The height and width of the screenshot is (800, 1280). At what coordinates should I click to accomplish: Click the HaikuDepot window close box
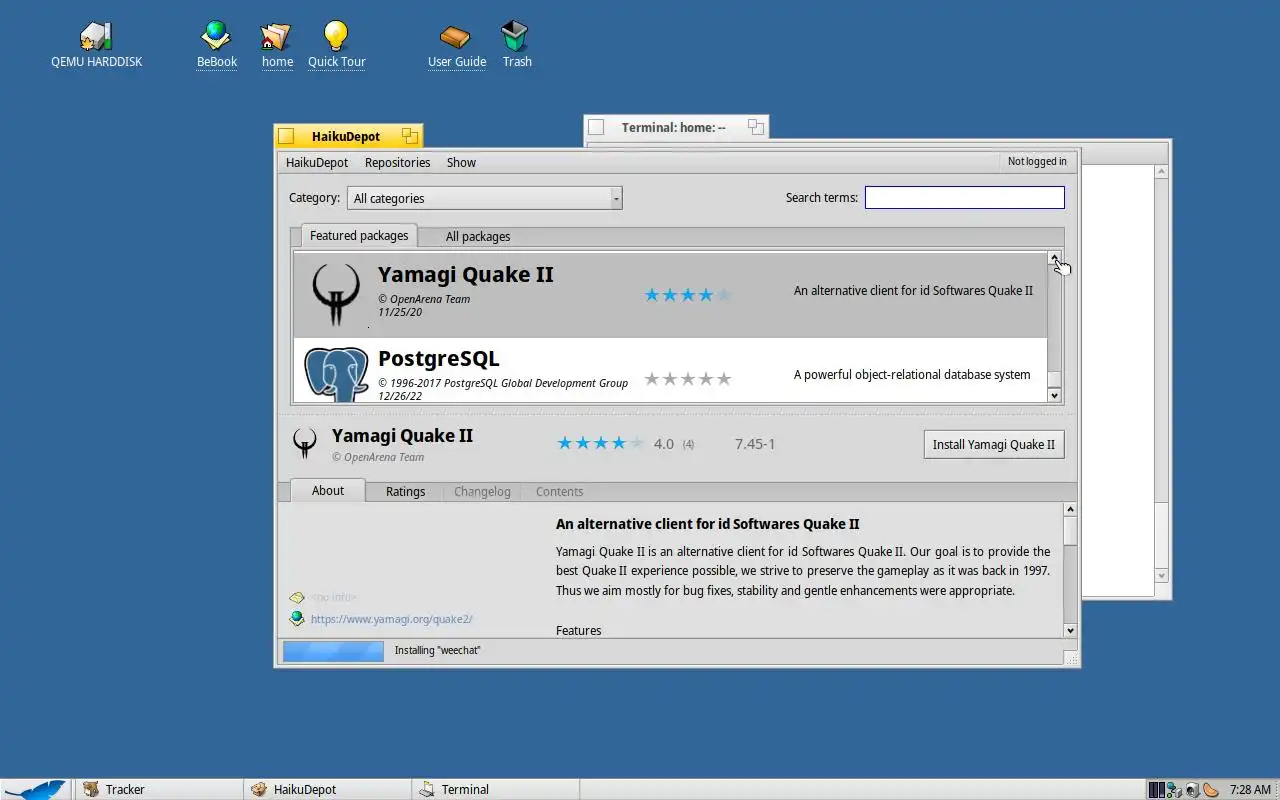[x=286, y=136]
